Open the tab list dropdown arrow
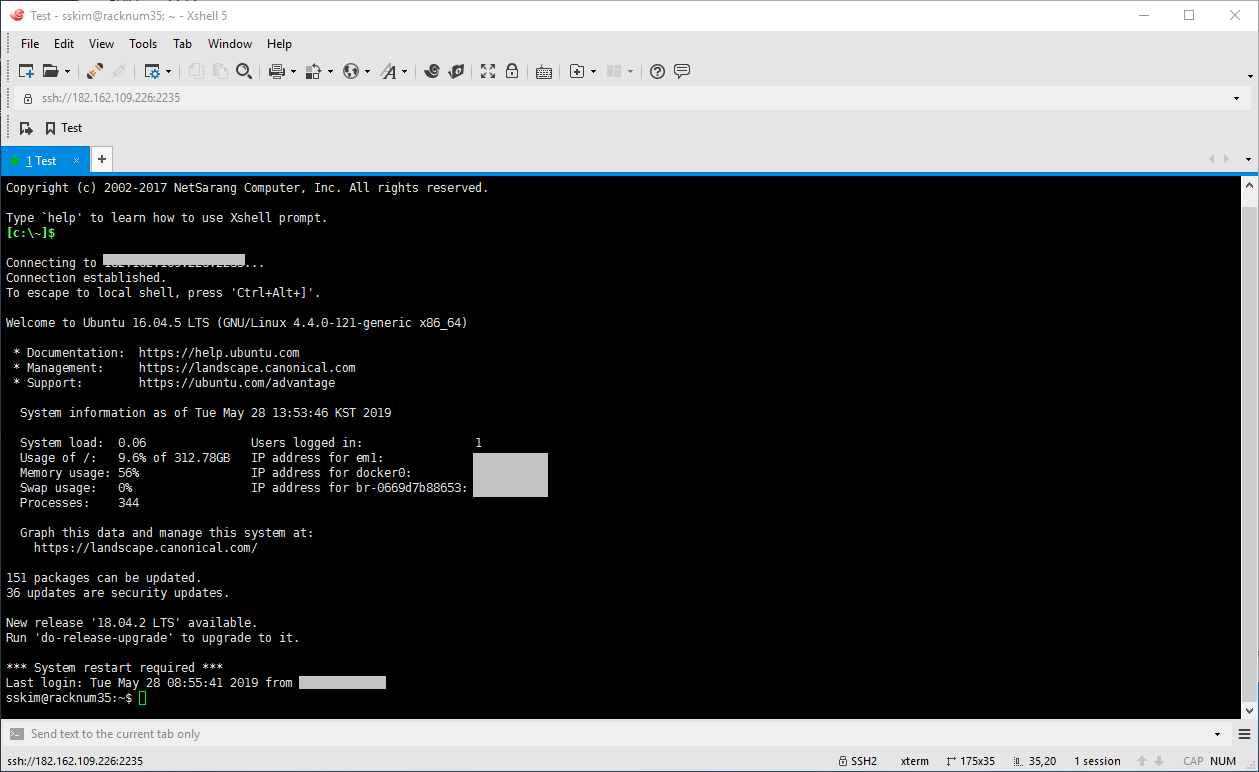The width and height of the screenshot is (1259, 772). [1248, 159]
